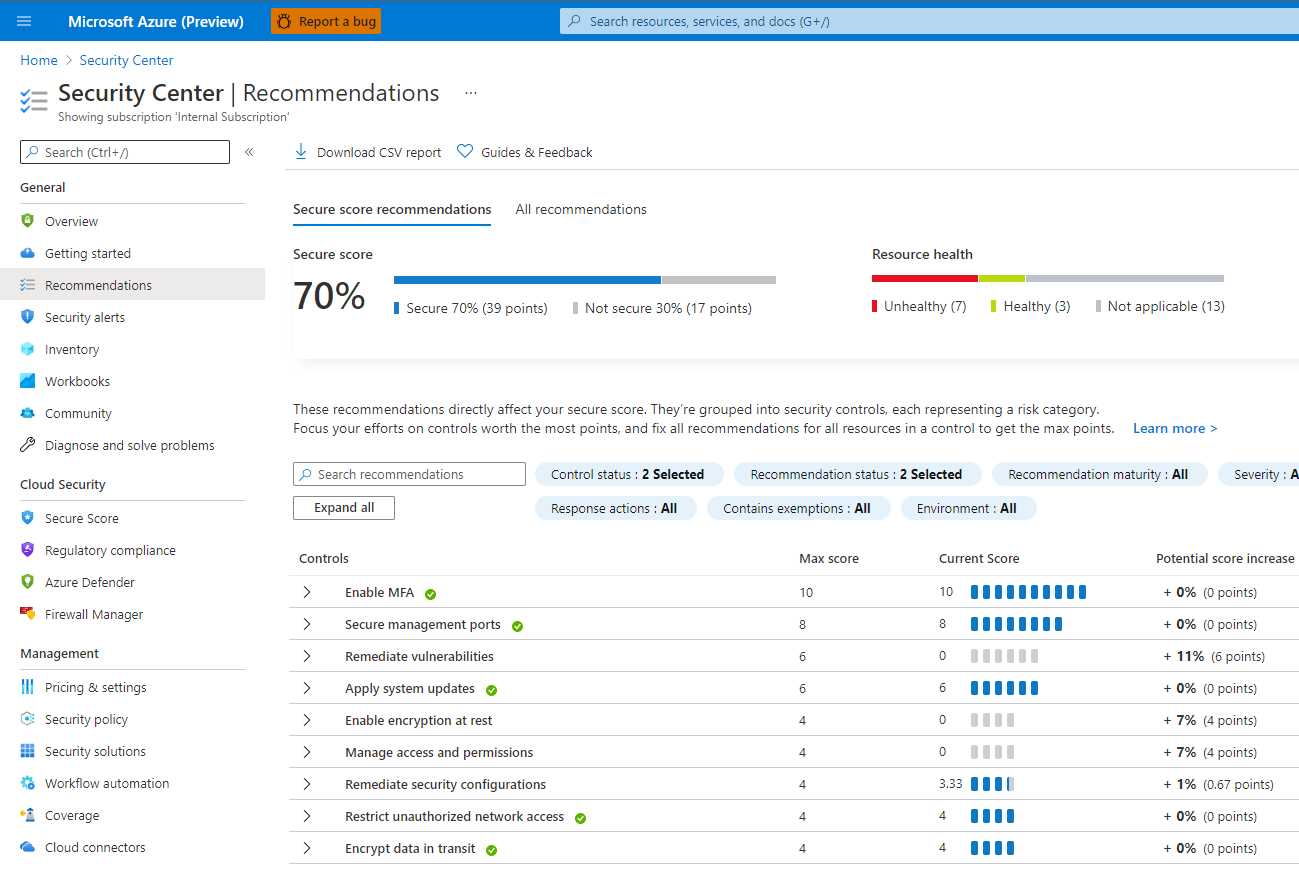This screenshot has height=870, width=1299.
Task: Click the Expand all button
Action: pos(343,508)
